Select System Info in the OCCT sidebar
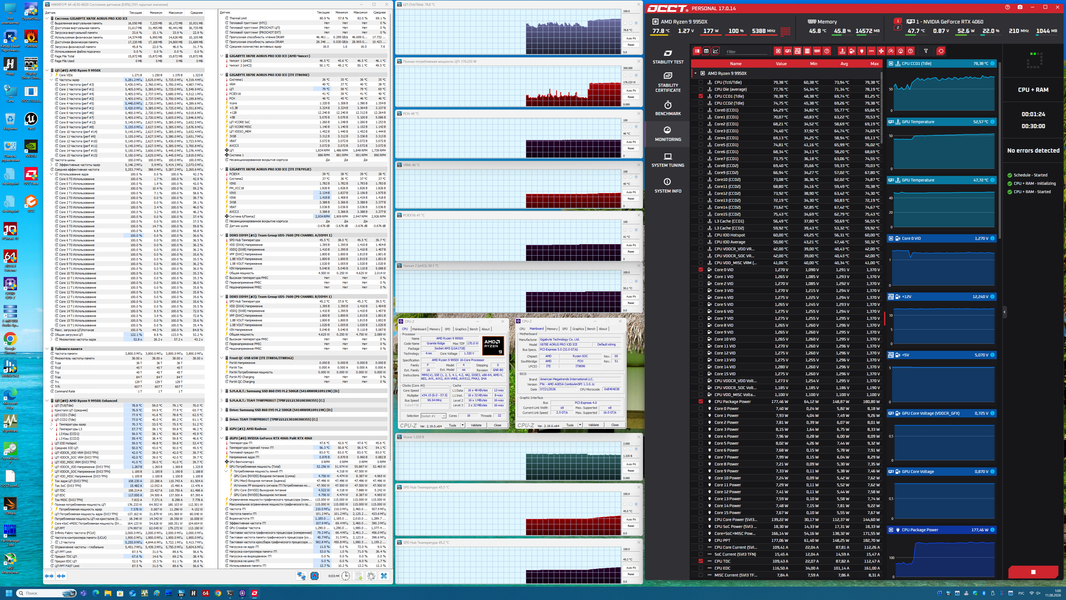The height and width of the screenshot is (600, 1066). [668, 185]
